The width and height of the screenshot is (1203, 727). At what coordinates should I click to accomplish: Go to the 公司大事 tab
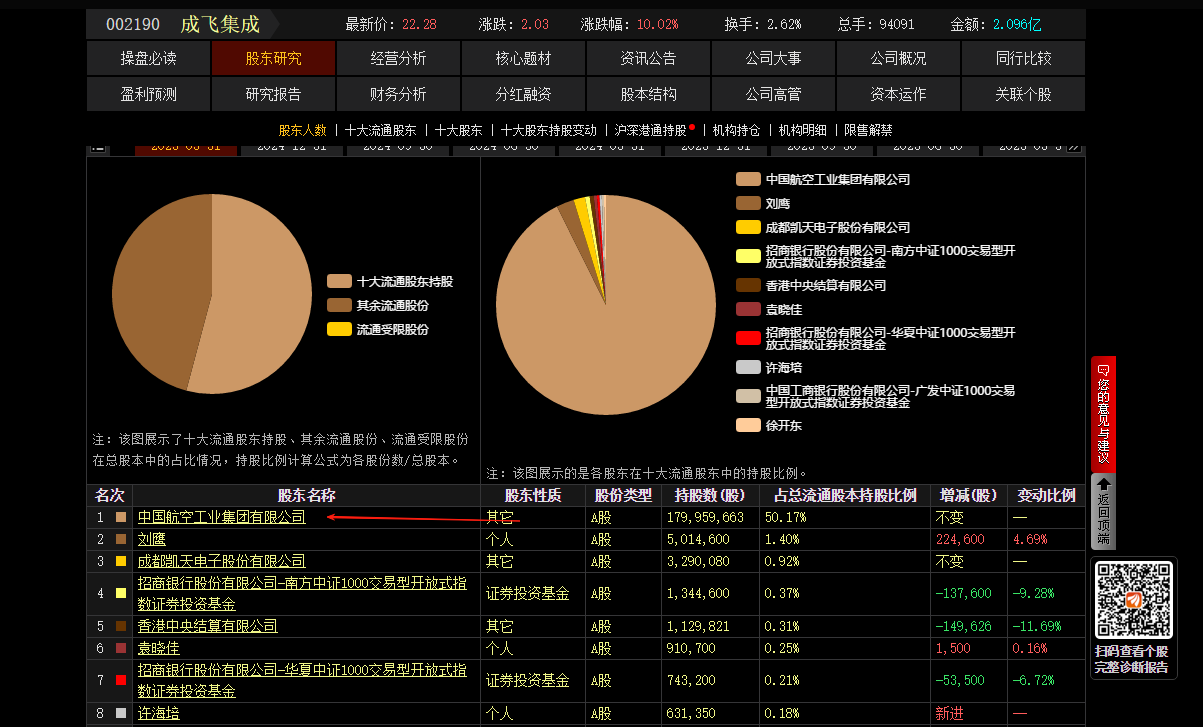tap(773, 59)
